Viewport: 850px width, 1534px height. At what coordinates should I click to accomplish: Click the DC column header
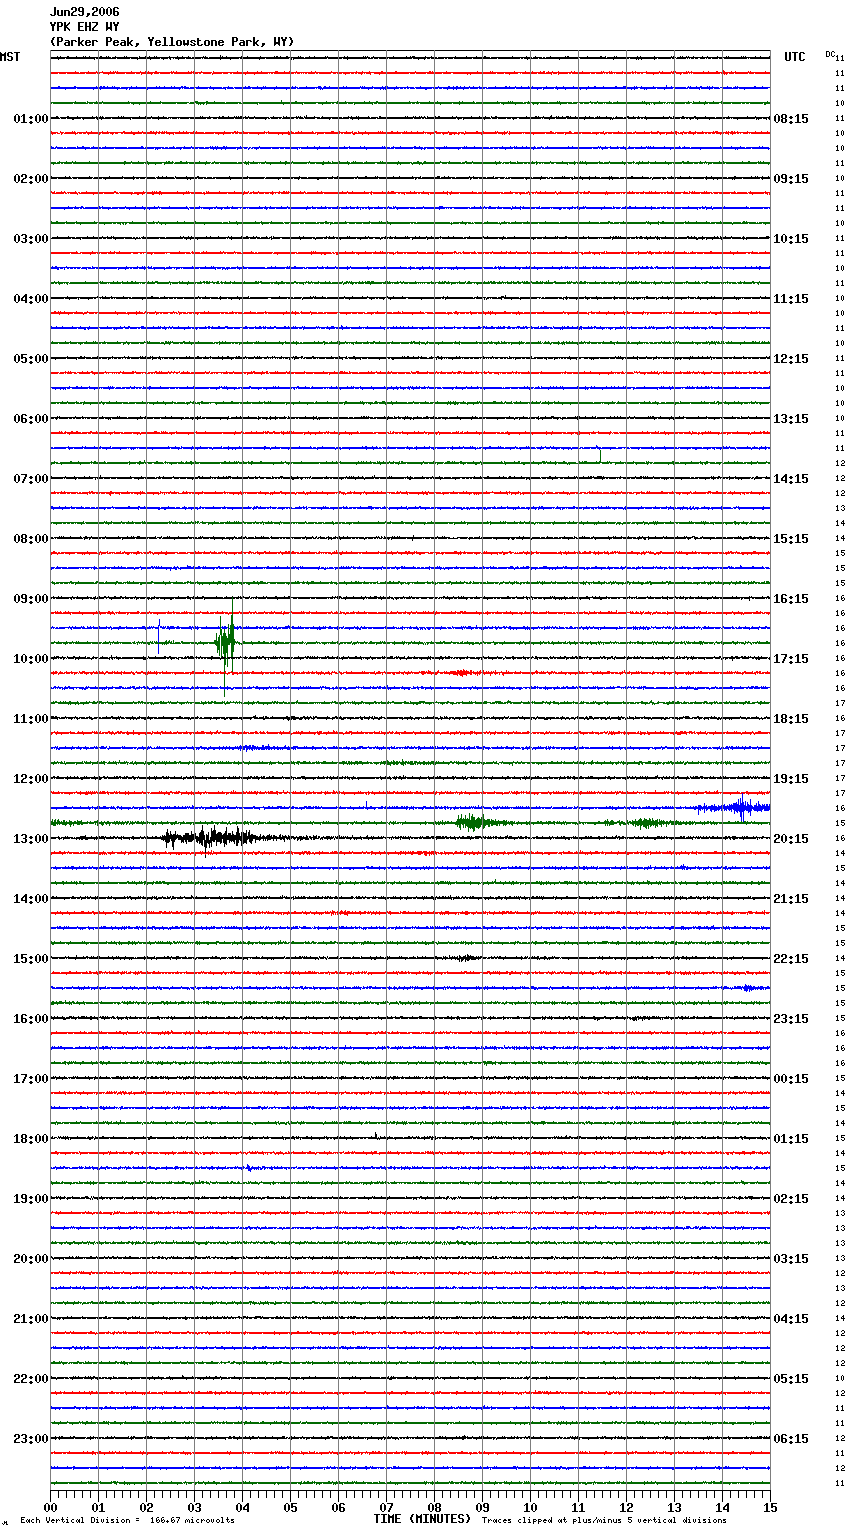(x=830, y=54)
